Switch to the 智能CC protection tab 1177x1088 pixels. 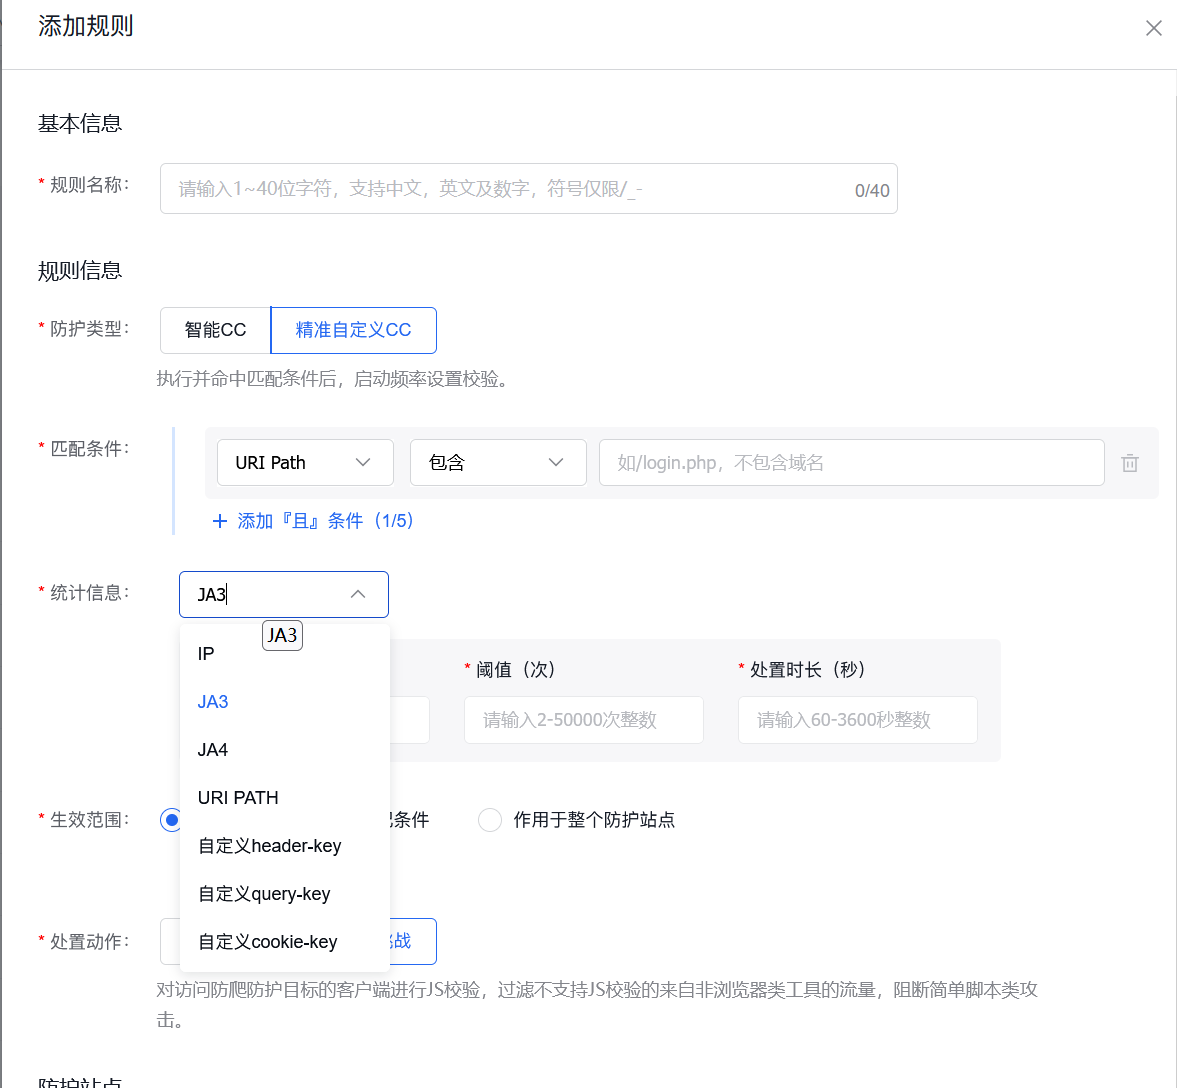tap(214, 330)
